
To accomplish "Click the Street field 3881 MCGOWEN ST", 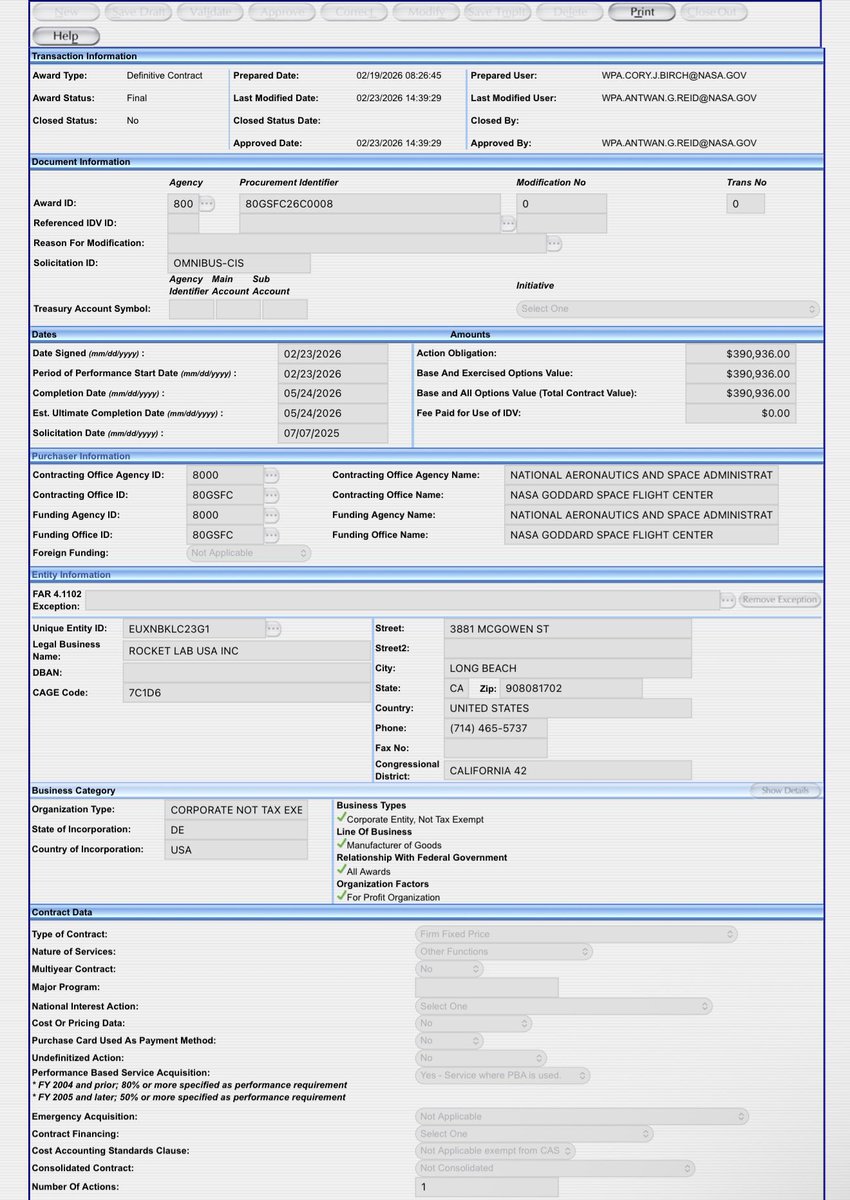I will pos(567,629).
